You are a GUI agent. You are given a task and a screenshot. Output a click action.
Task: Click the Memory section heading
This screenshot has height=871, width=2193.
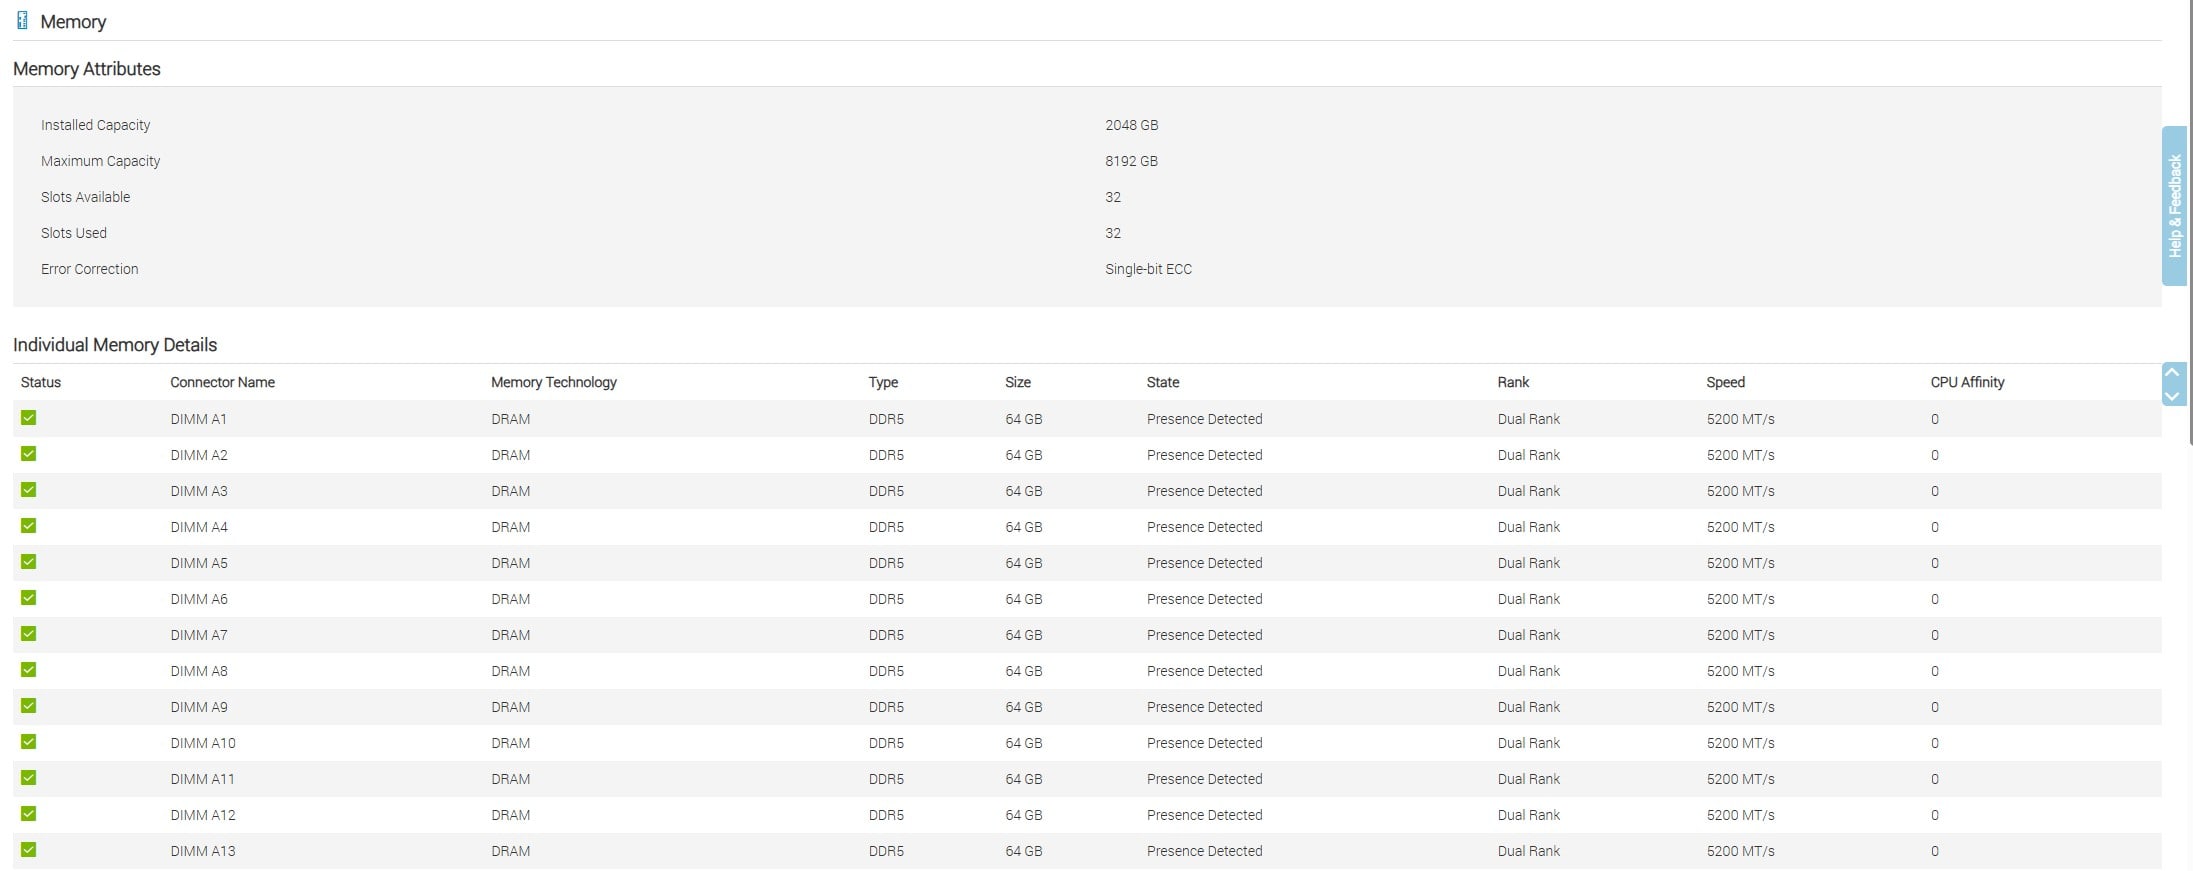tap(73, 22)
